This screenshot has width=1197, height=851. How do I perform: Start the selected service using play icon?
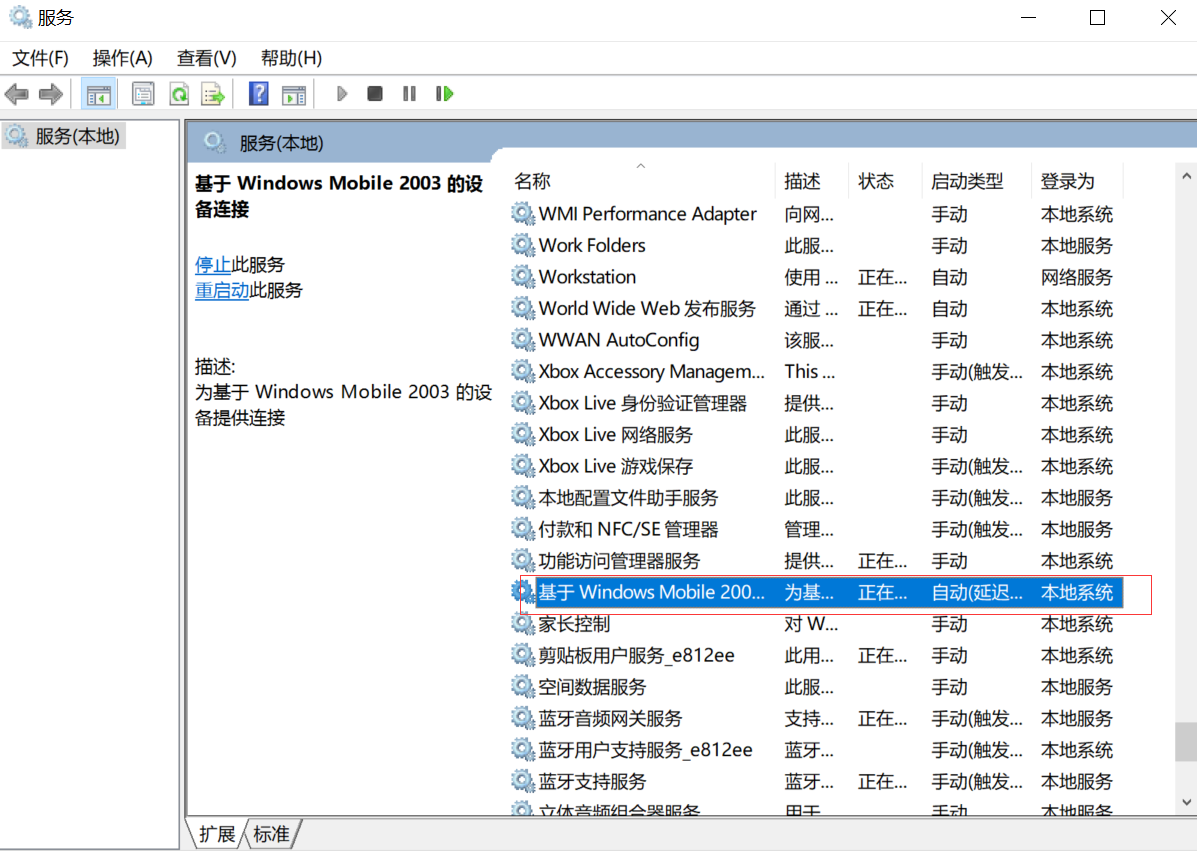(341, 93)
